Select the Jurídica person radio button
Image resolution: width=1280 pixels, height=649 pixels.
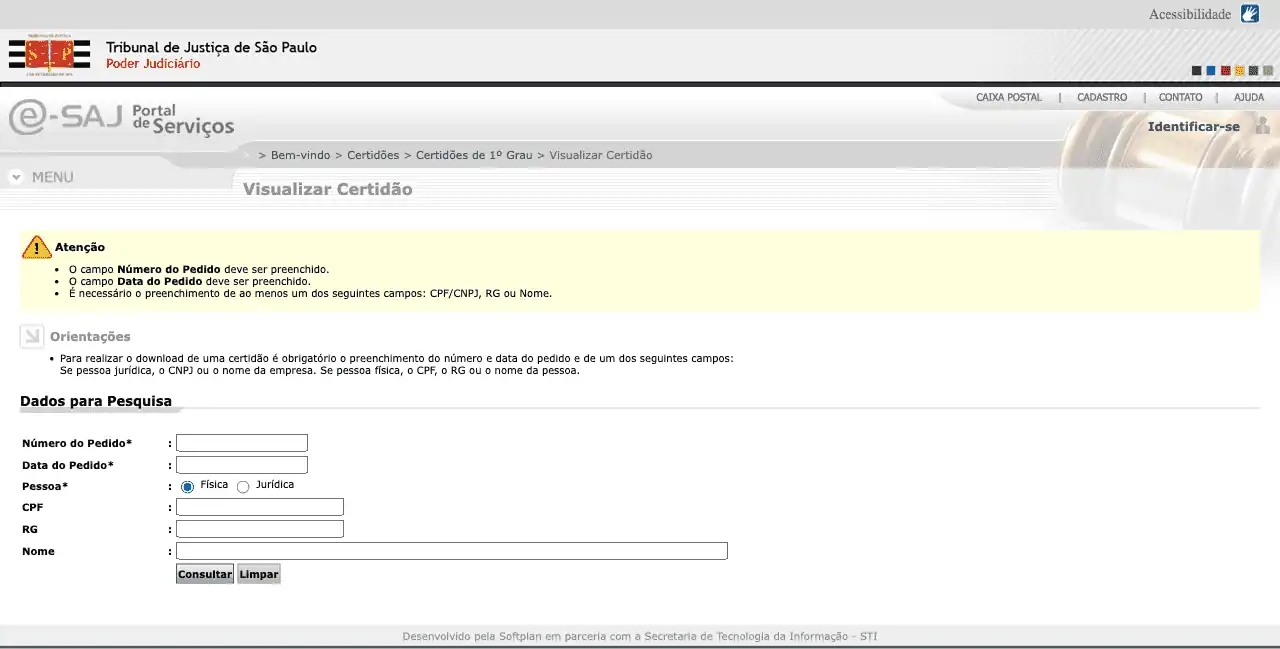pyautogui.click(x=243, y=487)
